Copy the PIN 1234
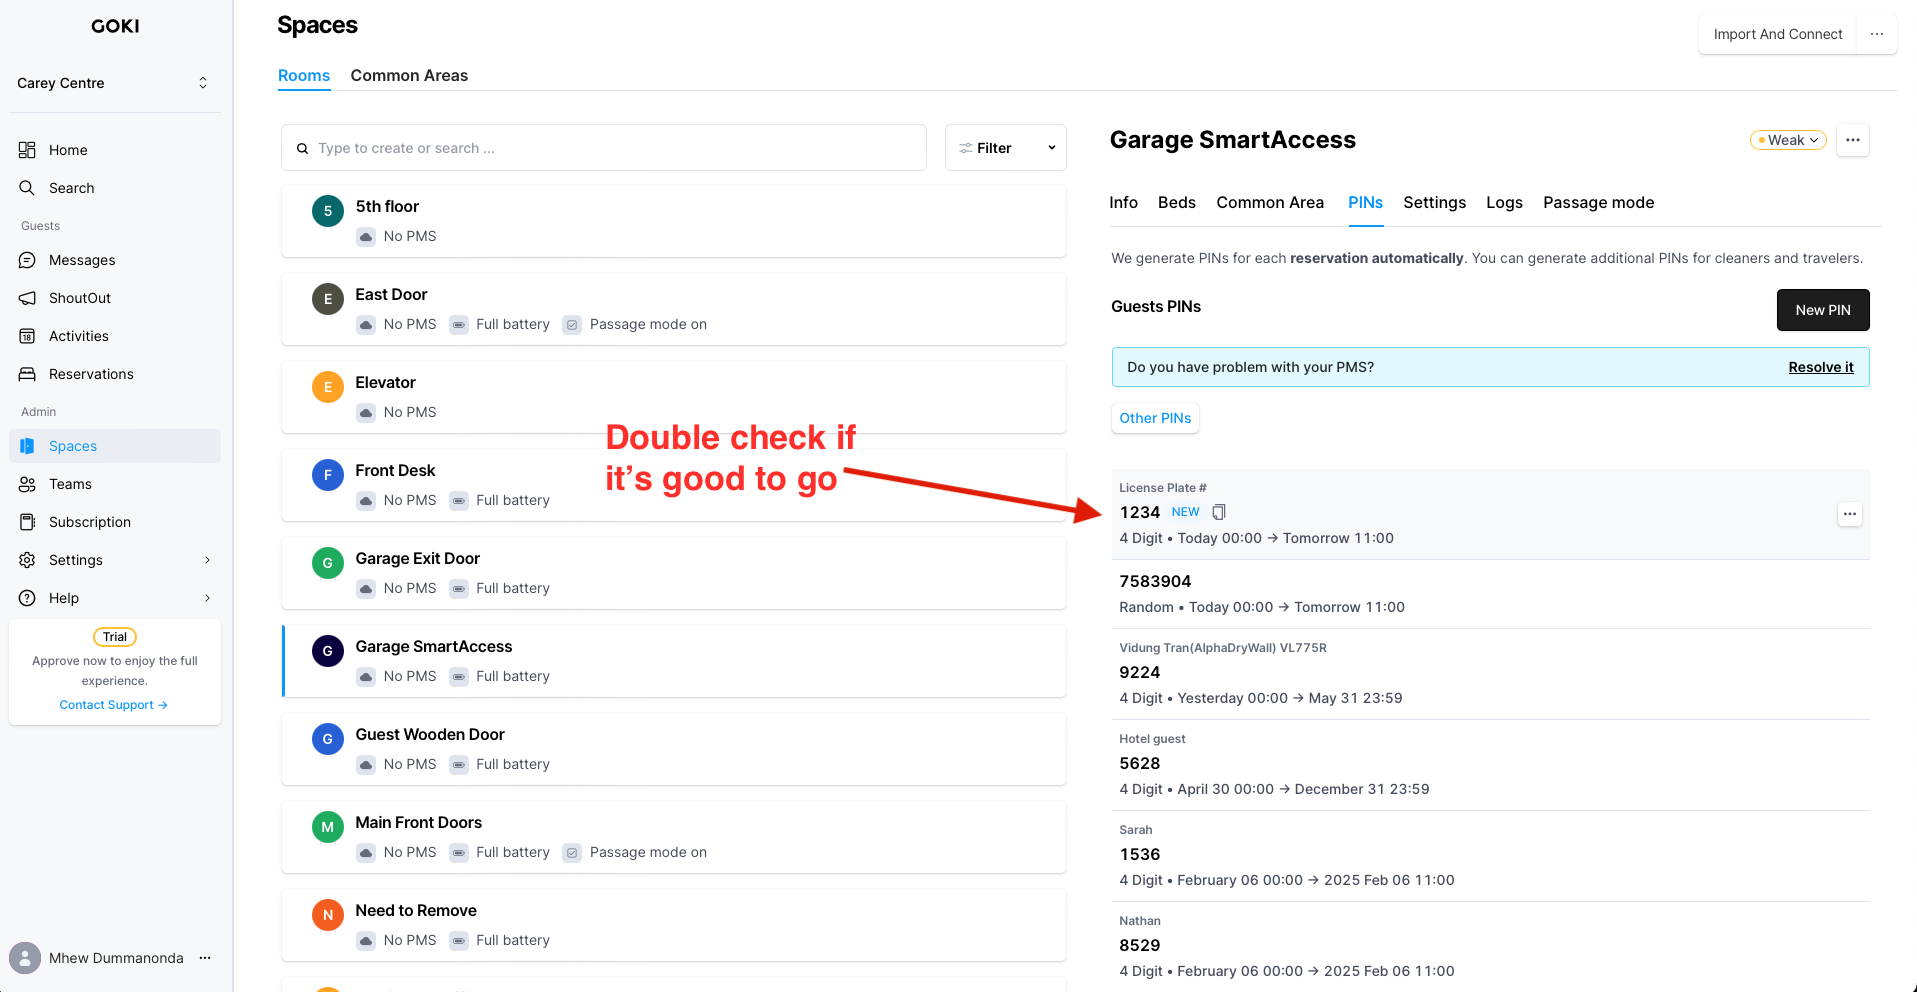This screenshot has width=1917, height=992. click(1219, 512)
